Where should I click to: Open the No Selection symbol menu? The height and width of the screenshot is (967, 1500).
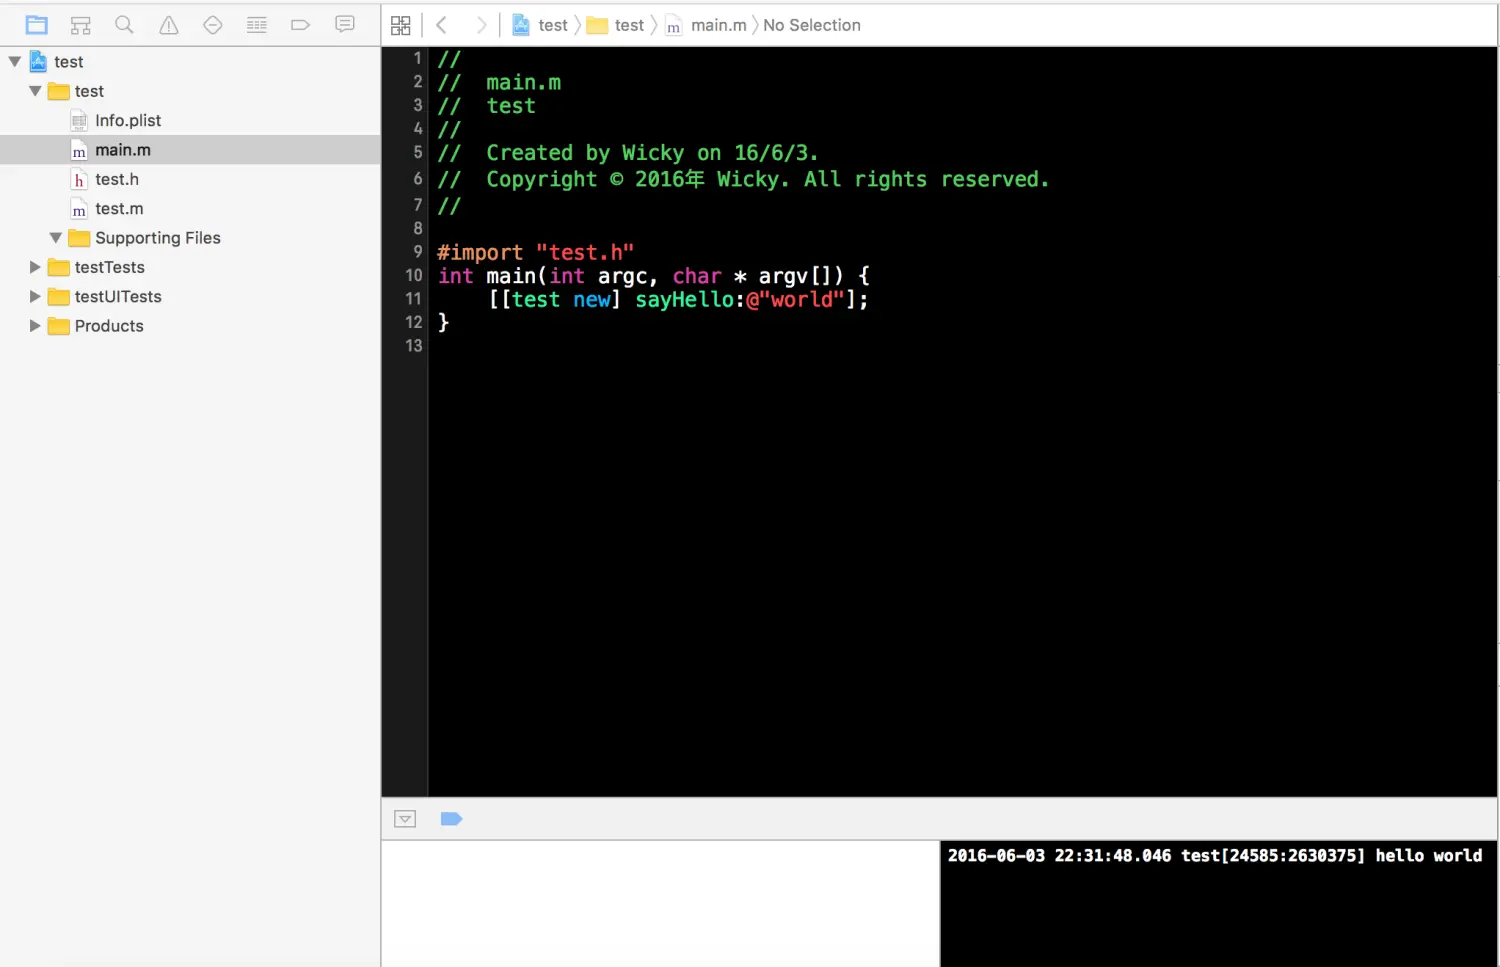[x=811, y=25]
